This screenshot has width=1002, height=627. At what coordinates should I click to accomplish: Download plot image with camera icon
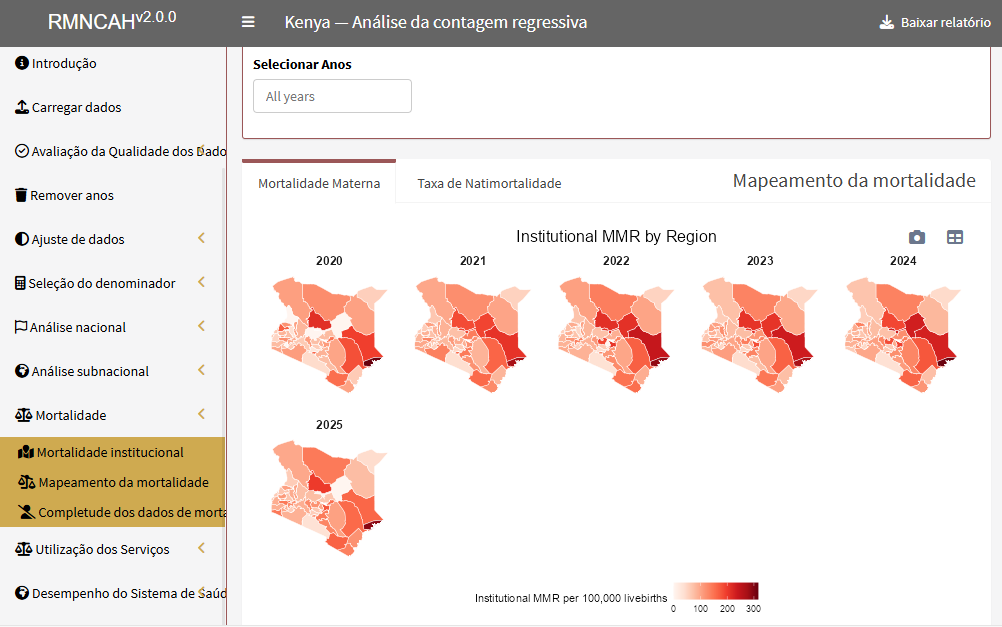point(917,237)
